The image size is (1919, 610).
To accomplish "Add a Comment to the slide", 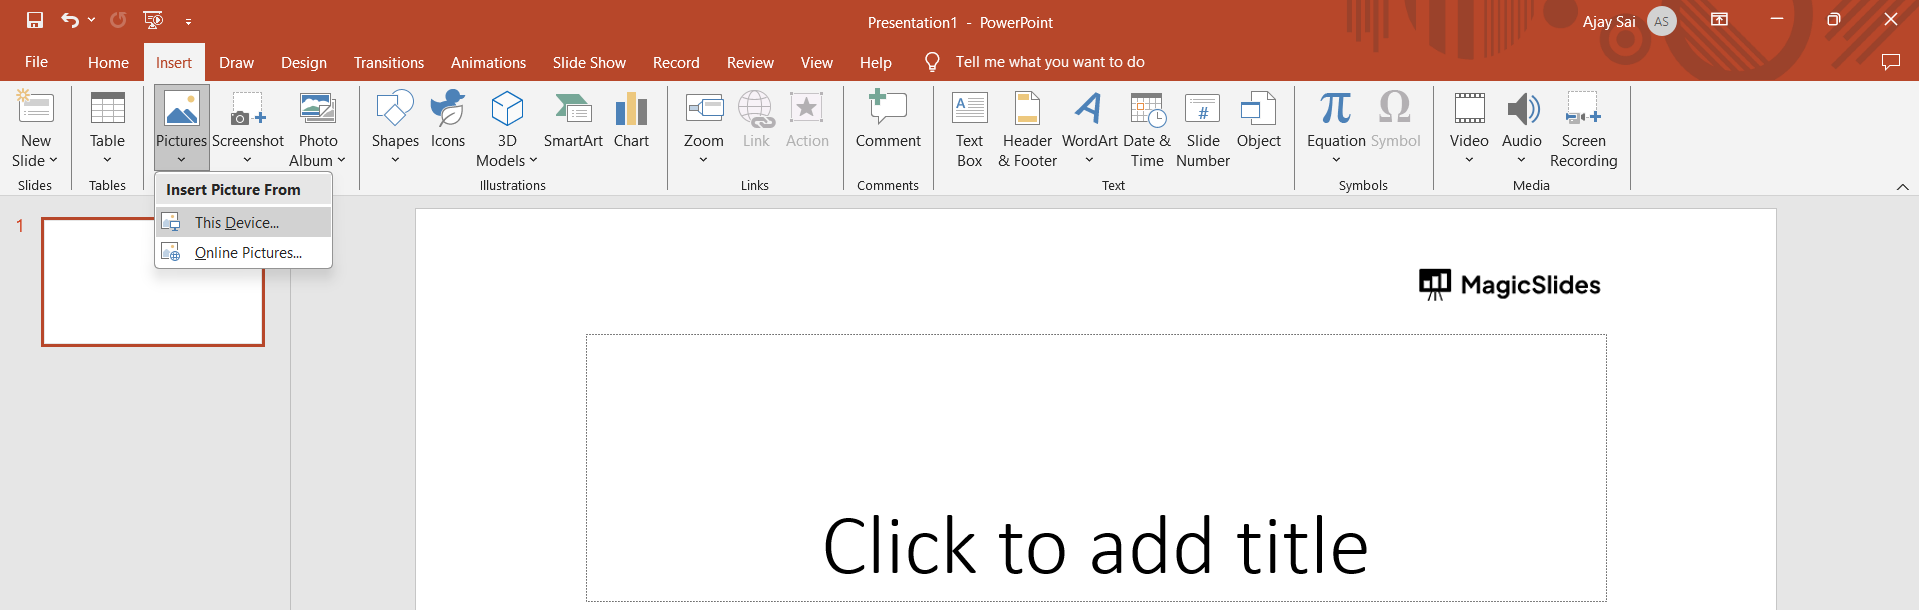I will (888, 120).
